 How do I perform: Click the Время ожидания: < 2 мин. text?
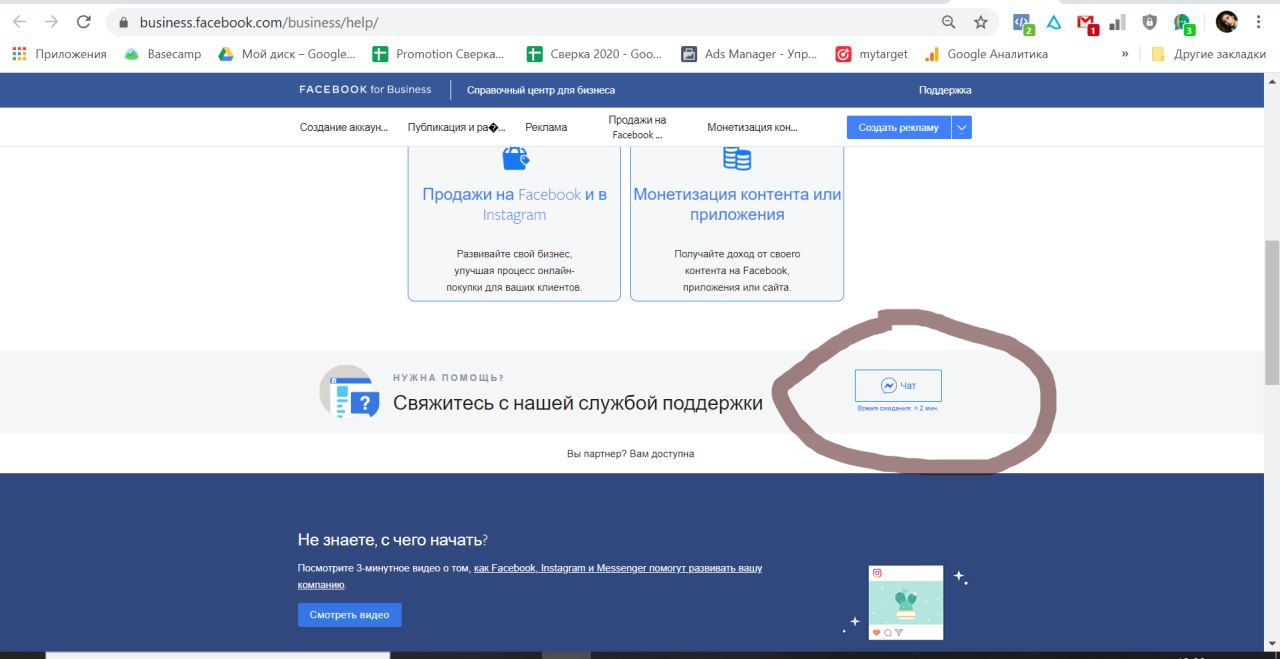click(898, 408)
